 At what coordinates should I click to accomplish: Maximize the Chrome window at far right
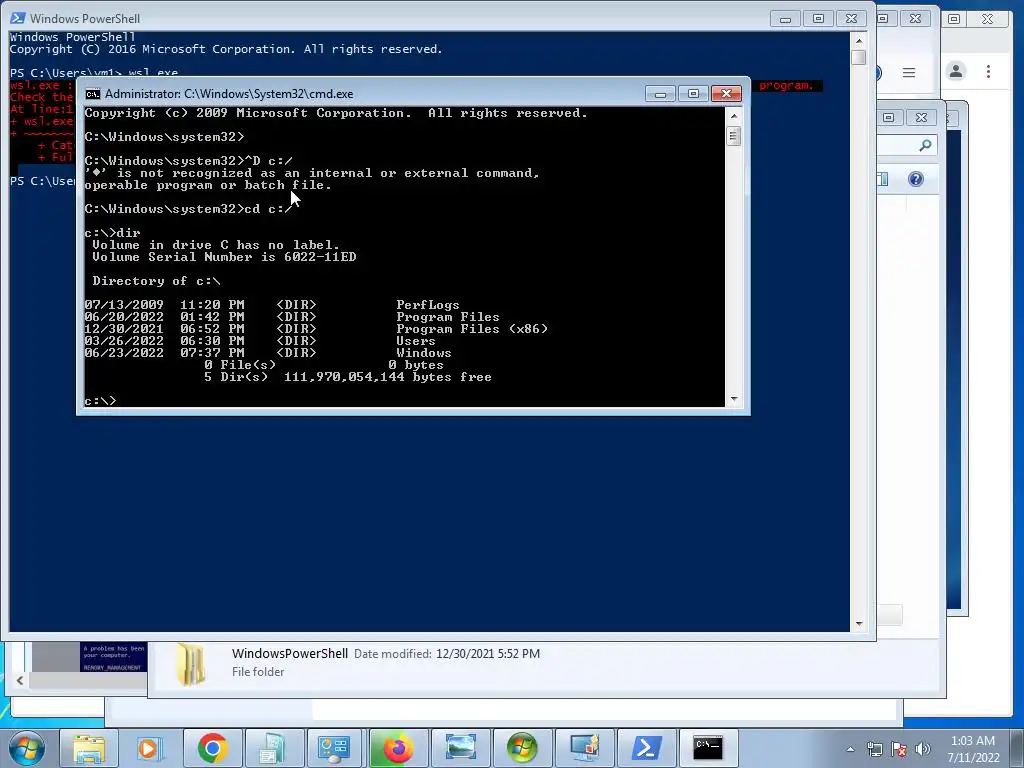954,19
